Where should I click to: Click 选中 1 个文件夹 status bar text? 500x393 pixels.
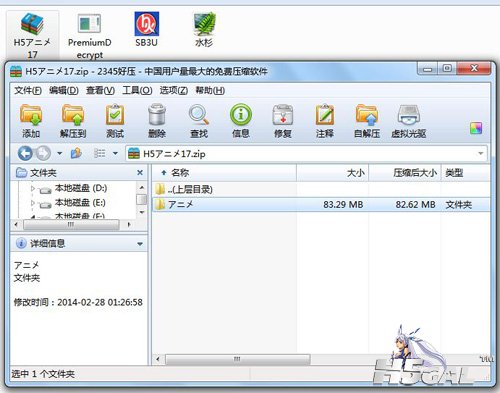[43, 374]
